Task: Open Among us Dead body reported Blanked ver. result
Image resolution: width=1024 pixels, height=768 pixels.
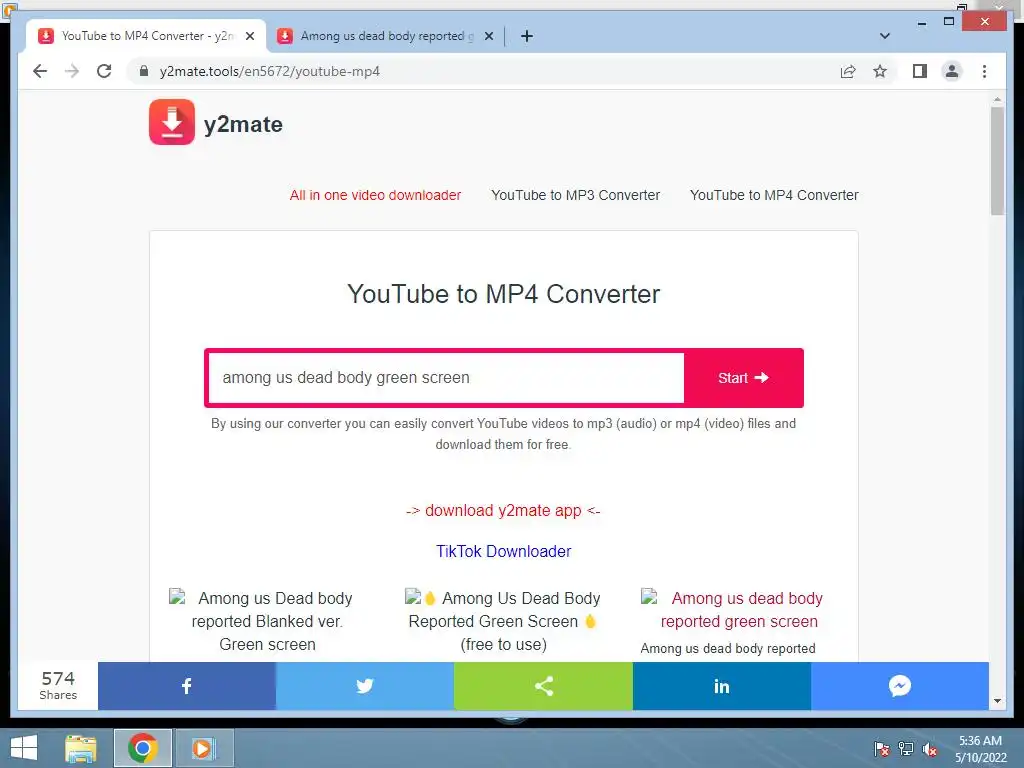Action: pyautogui.click(x=267, y=621)
